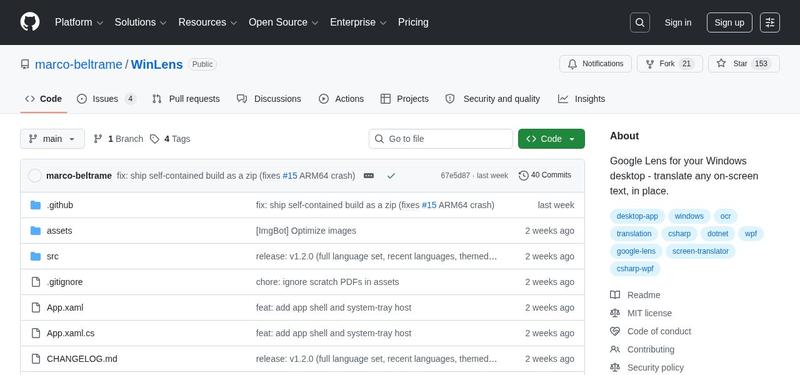Viewport: 800px width, 375px height.
Task: Expand the Open Source menu
Action: point(283,22)
